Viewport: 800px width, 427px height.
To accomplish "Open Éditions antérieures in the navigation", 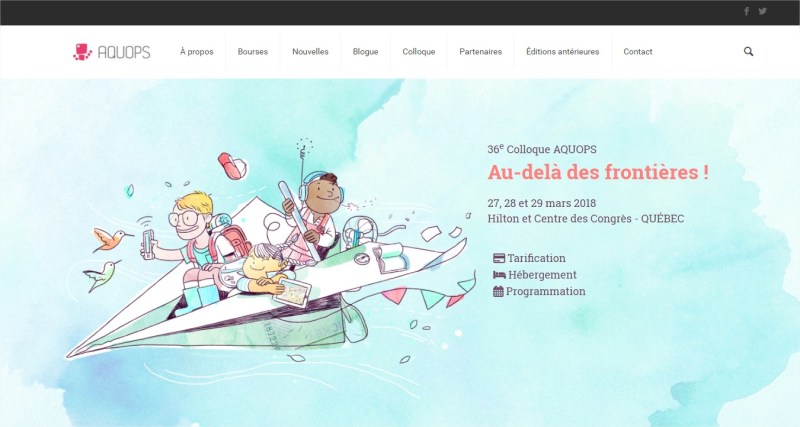I will pyautogui.click(x=563, y=52).
